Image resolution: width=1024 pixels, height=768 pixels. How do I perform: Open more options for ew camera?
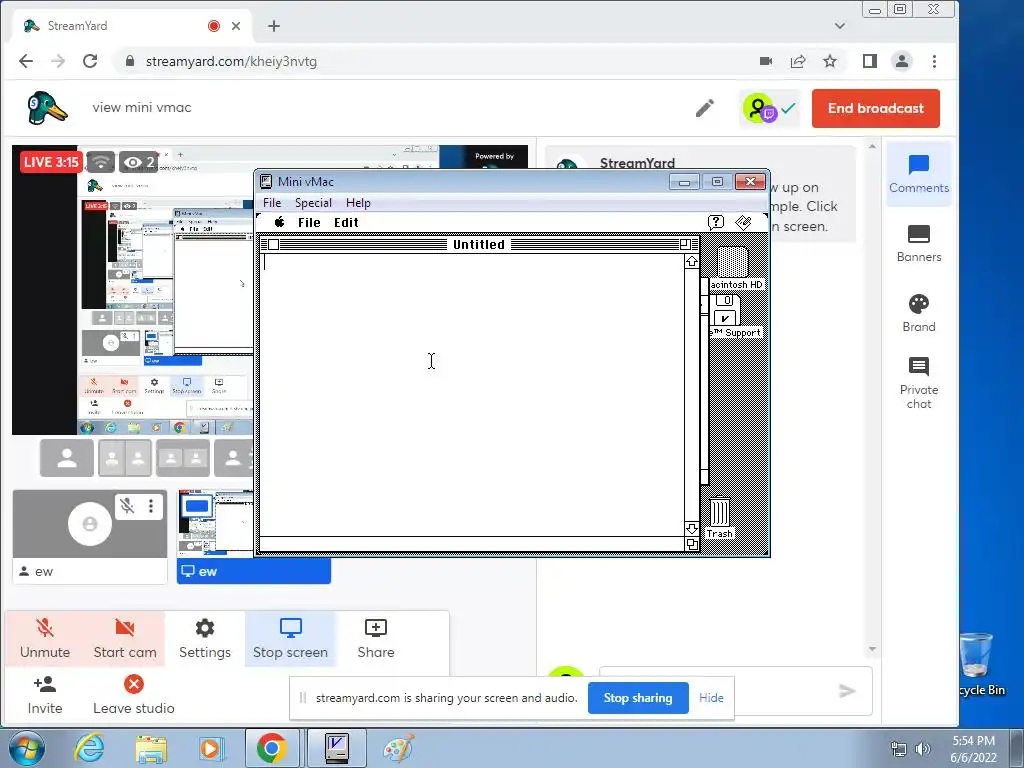[151, 505]
